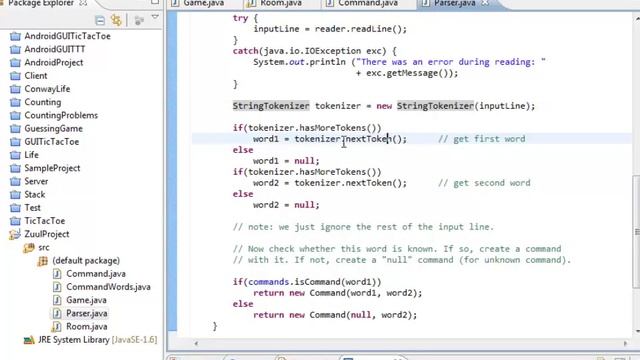Click the editor horizontal scrollbar left arrow
640x360 pixels.
[196, 344]
